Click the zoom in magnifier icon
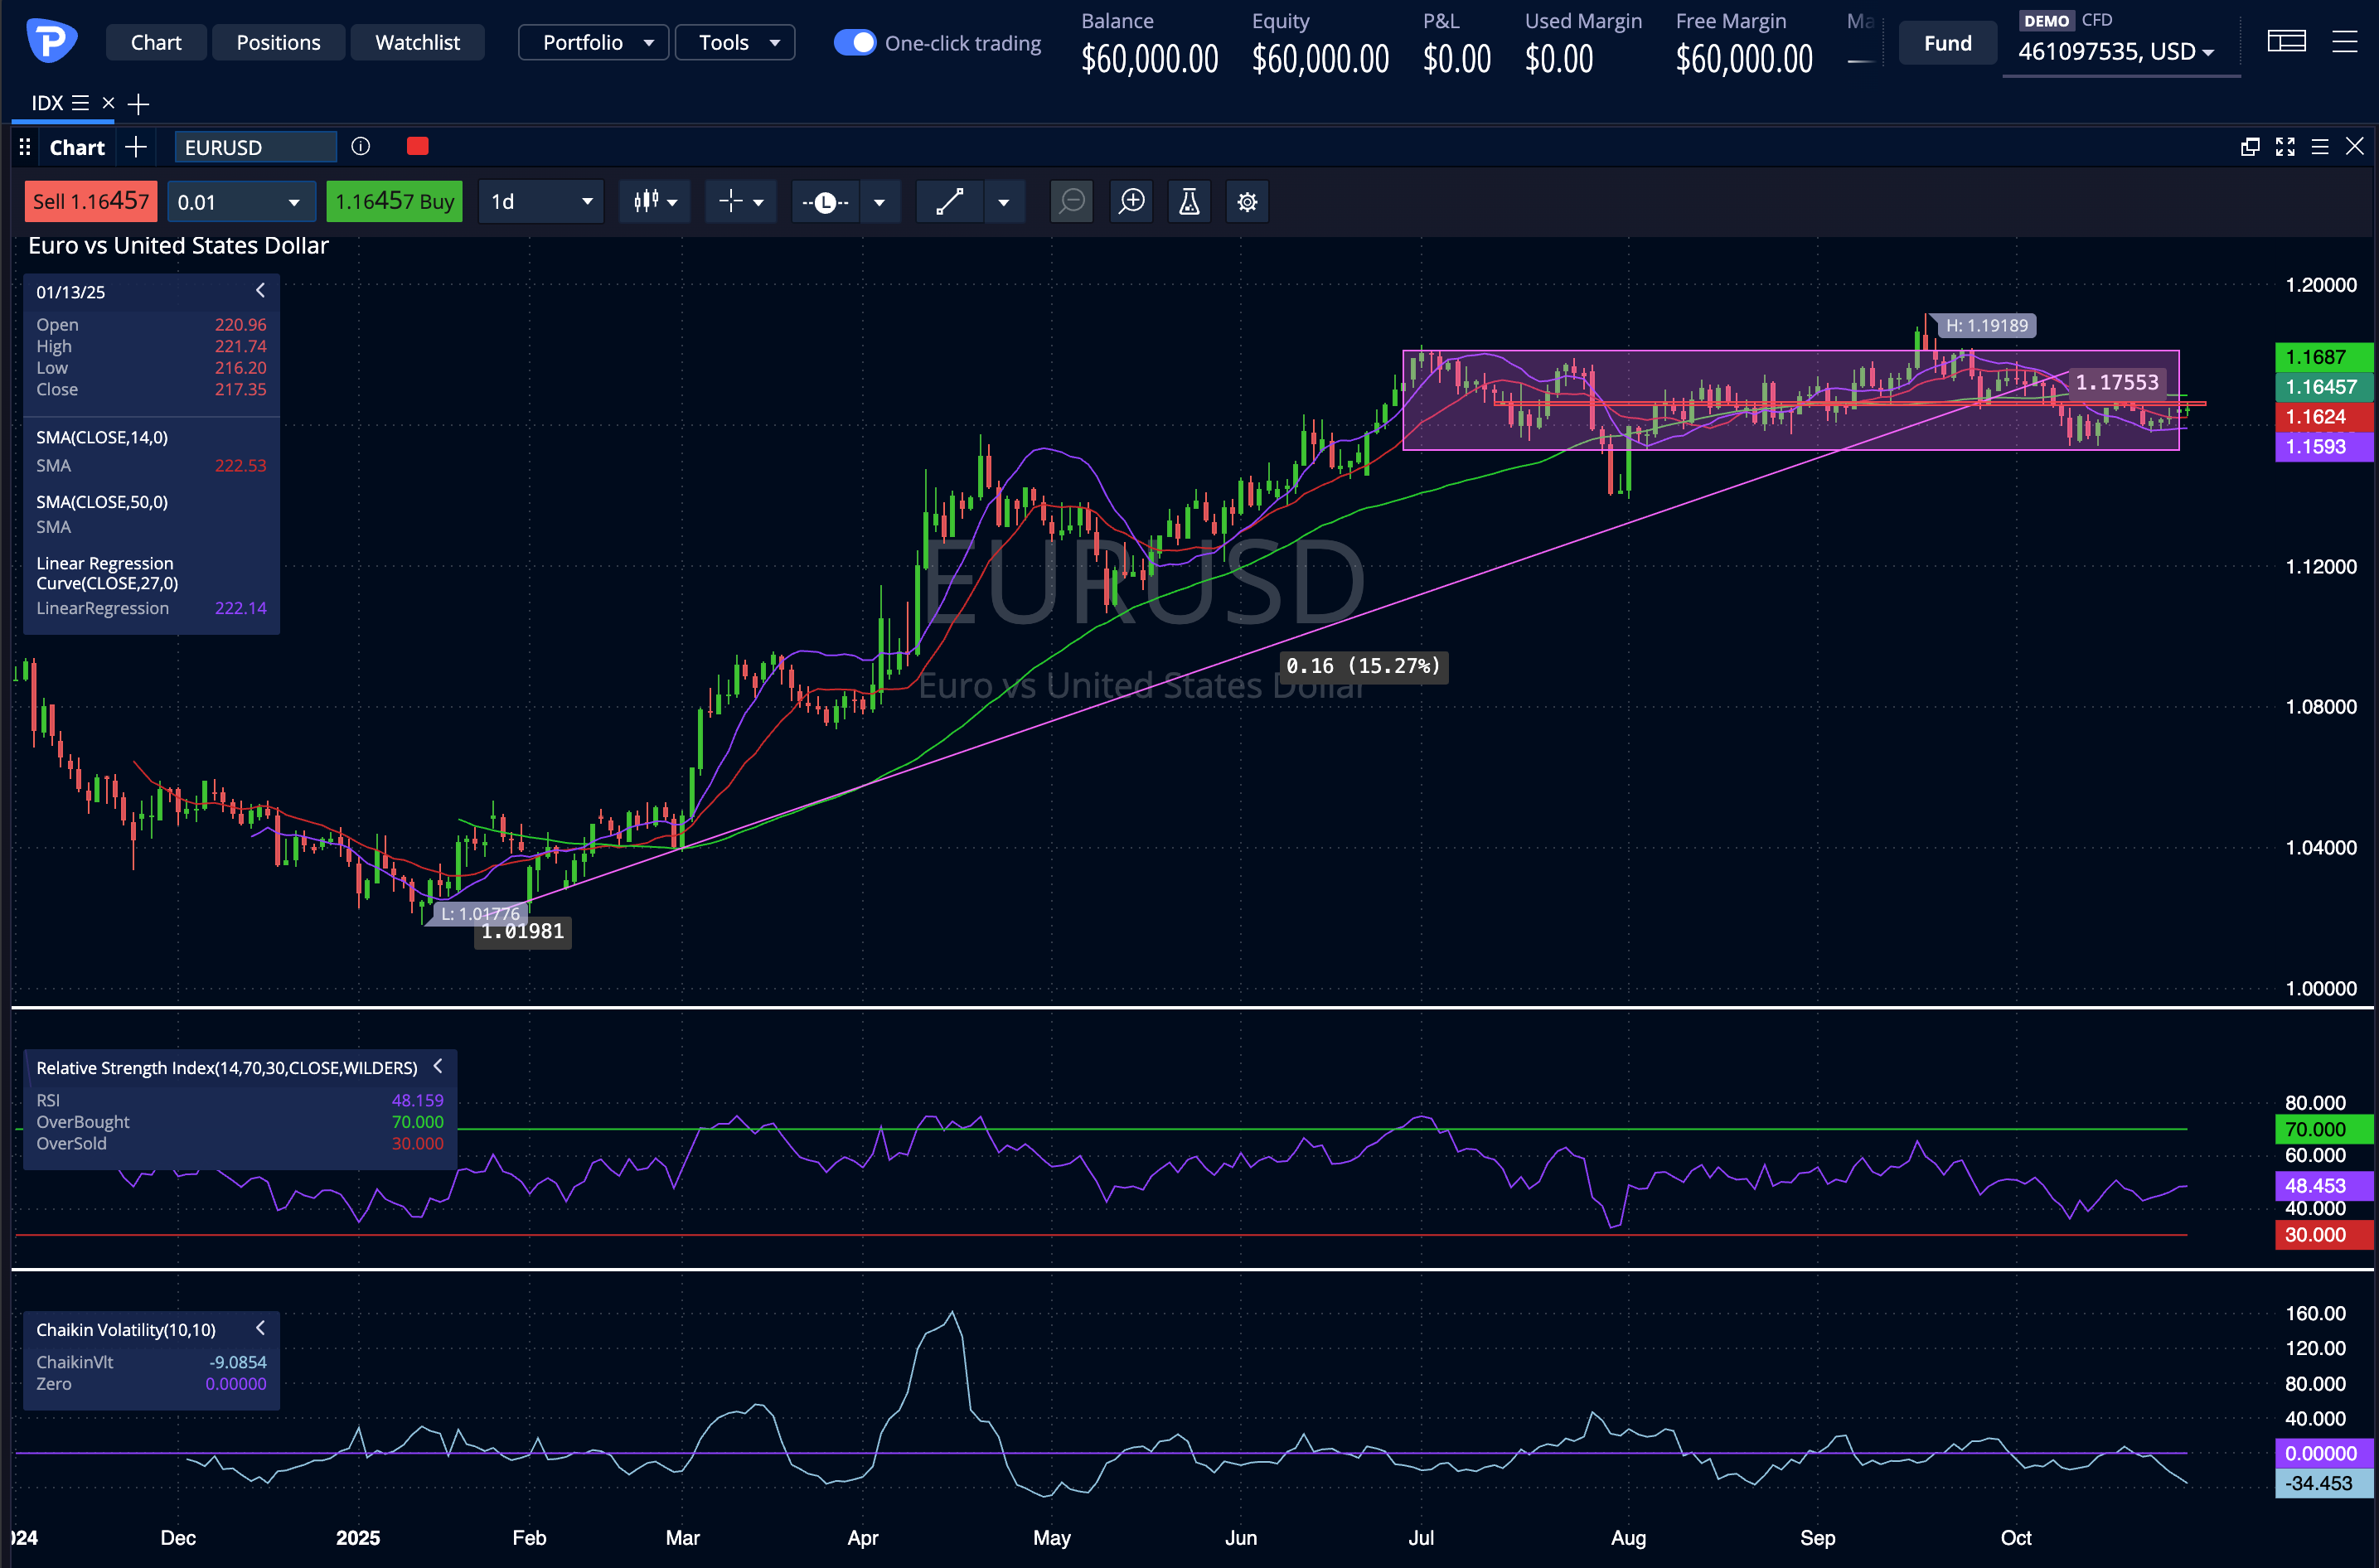The image size is (2379, 1568). click(x=1131, y=202)
